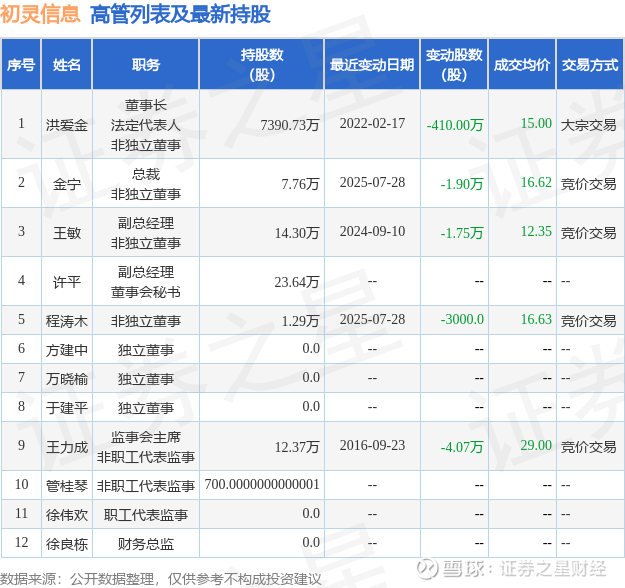The height and width of the screenshot is (588, 625).
Task: Click the name 程涛木
Action: pos(67,321)
